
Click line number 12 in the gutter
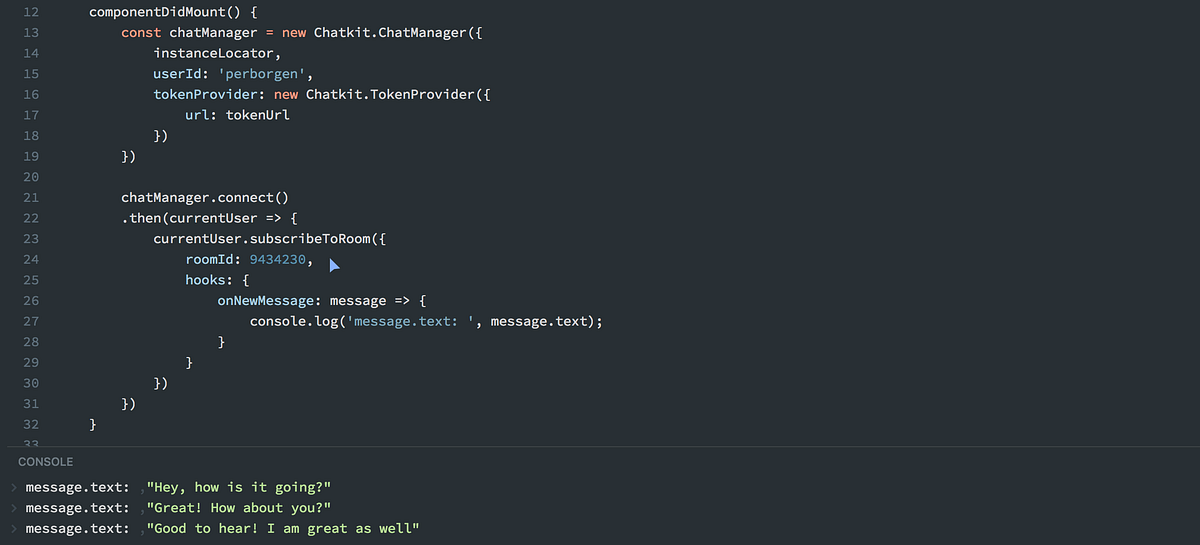tap(30, 12)
